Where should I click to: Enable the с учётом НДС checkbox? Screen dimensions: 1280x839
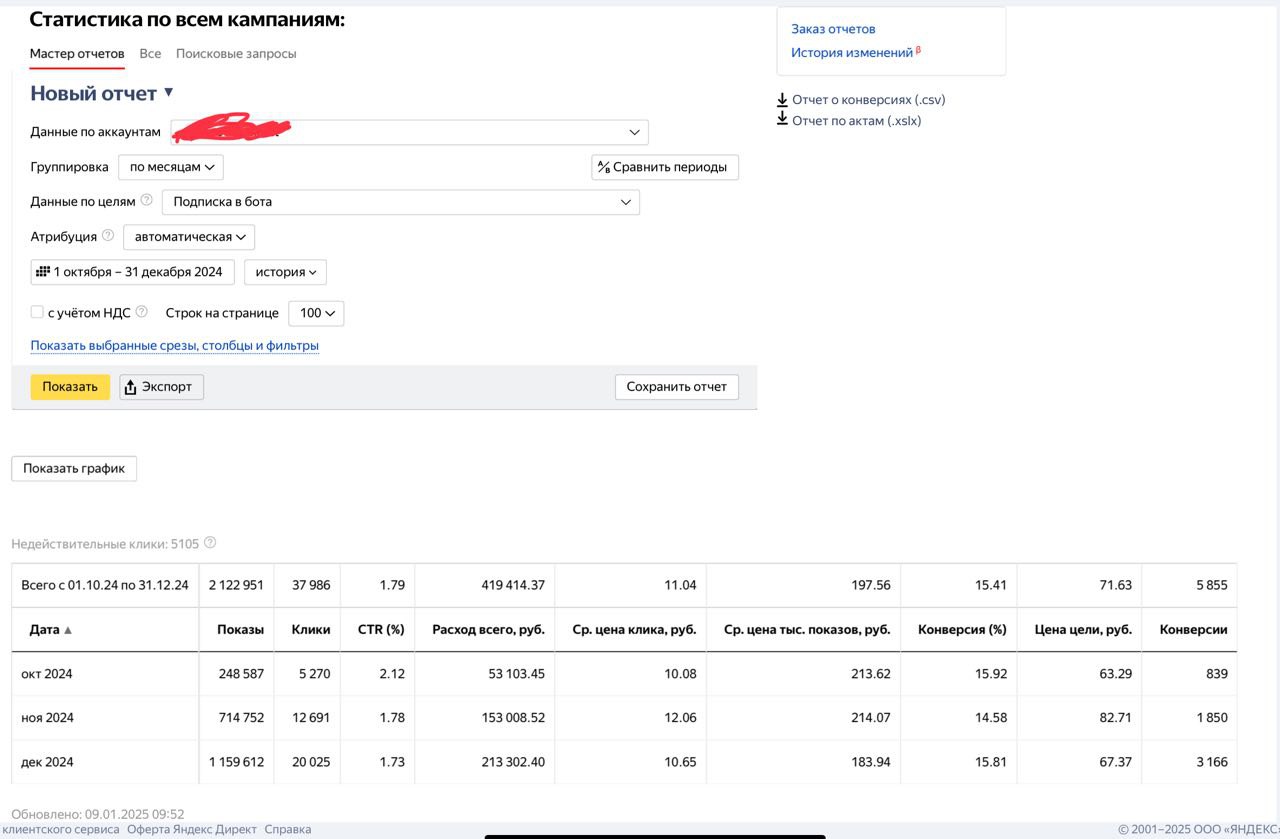37,312
